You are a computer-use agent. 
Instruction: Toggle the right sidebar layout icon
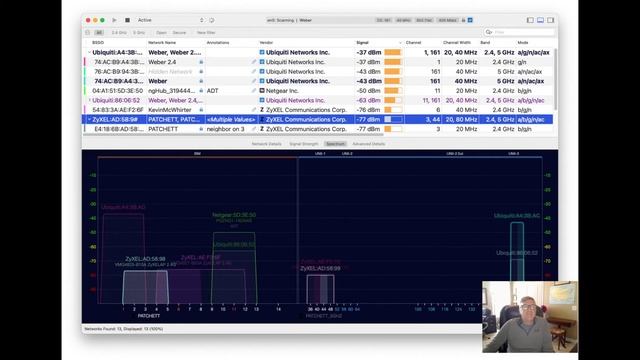[551, 20]
